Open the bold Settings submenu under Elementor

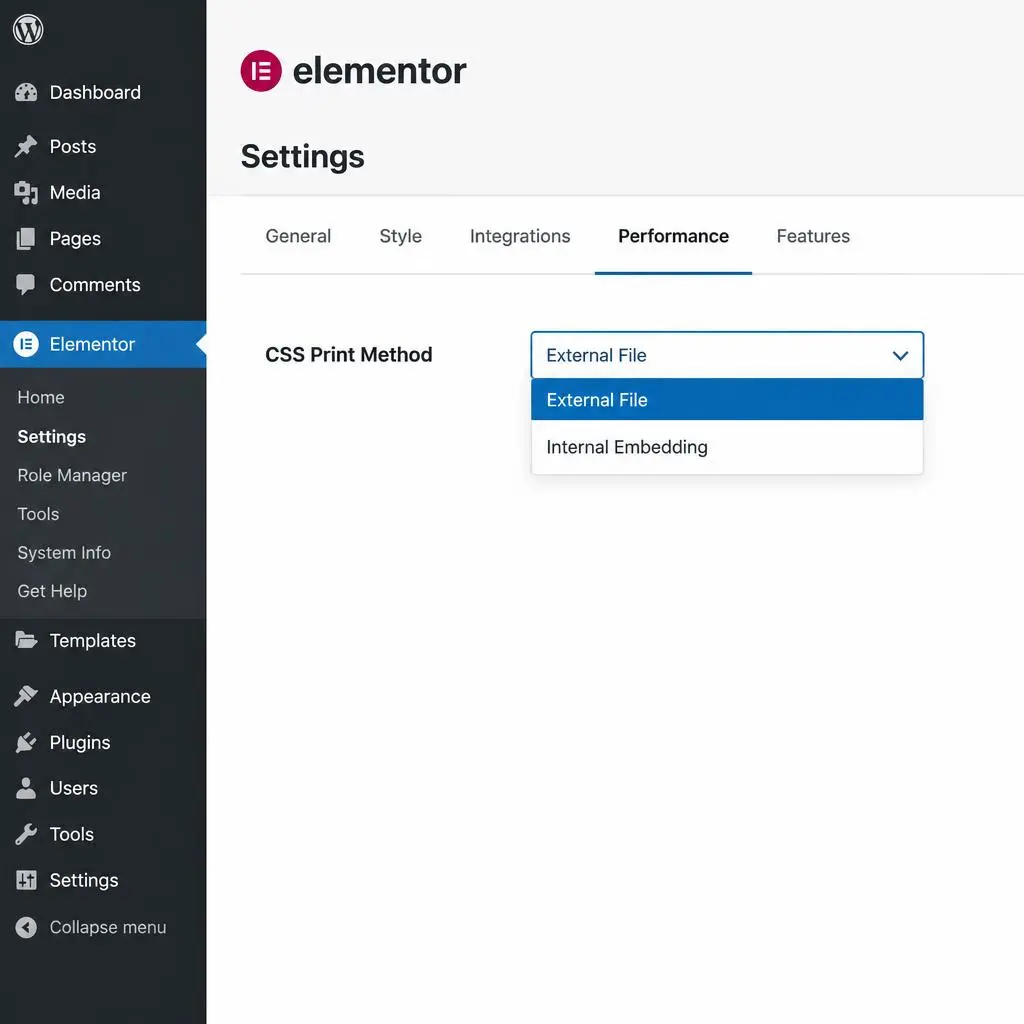tap(52, 436)
